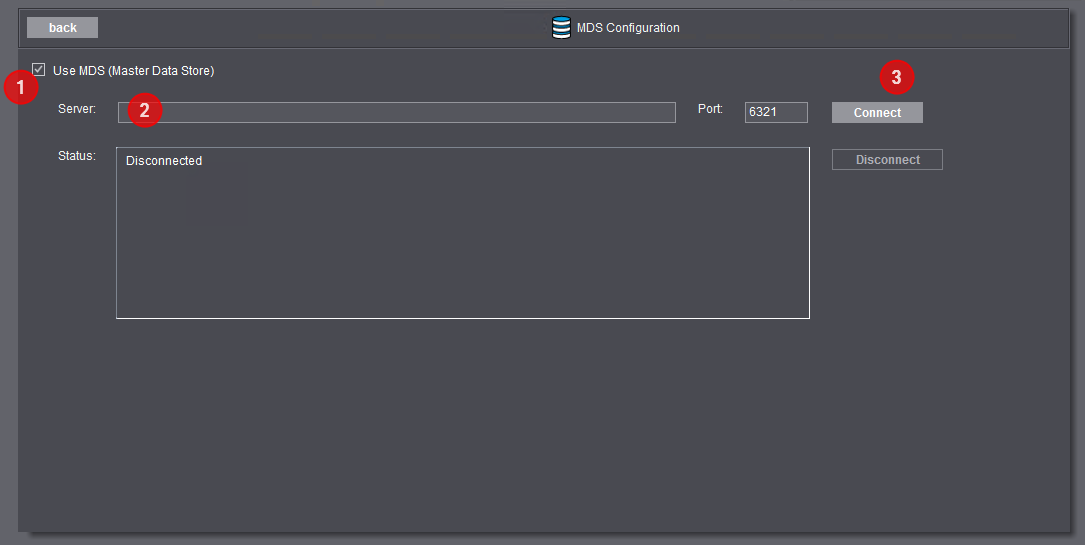The image size is (1085, 545).
Task: Click the empty header bar beside back button
Action: tap(300, 28)
